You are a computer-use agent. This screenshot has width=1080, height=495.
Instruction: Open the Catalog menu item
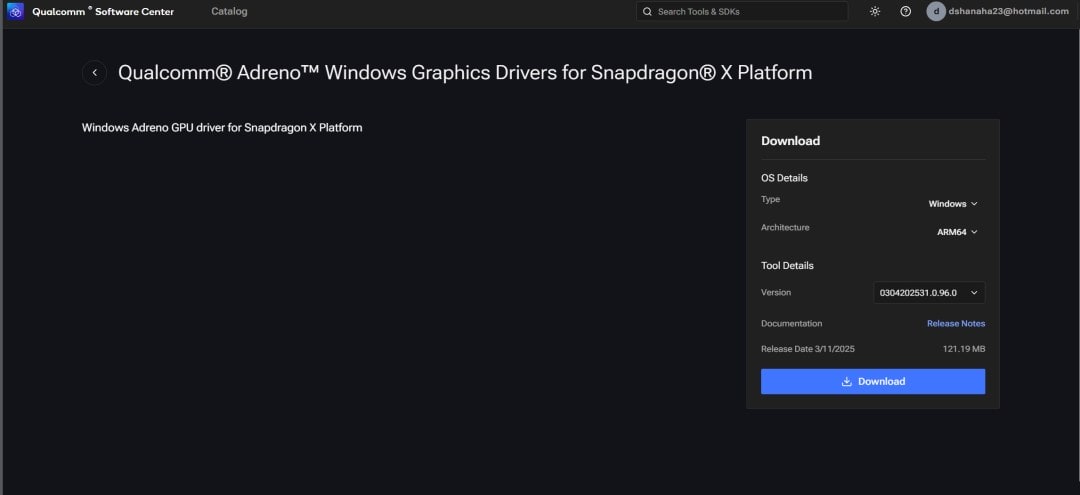229,12
